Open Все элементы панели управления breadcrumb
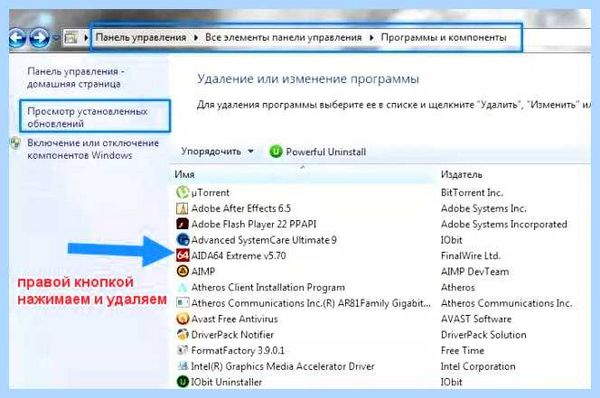600x398 pixels. (x=284, y=38)
